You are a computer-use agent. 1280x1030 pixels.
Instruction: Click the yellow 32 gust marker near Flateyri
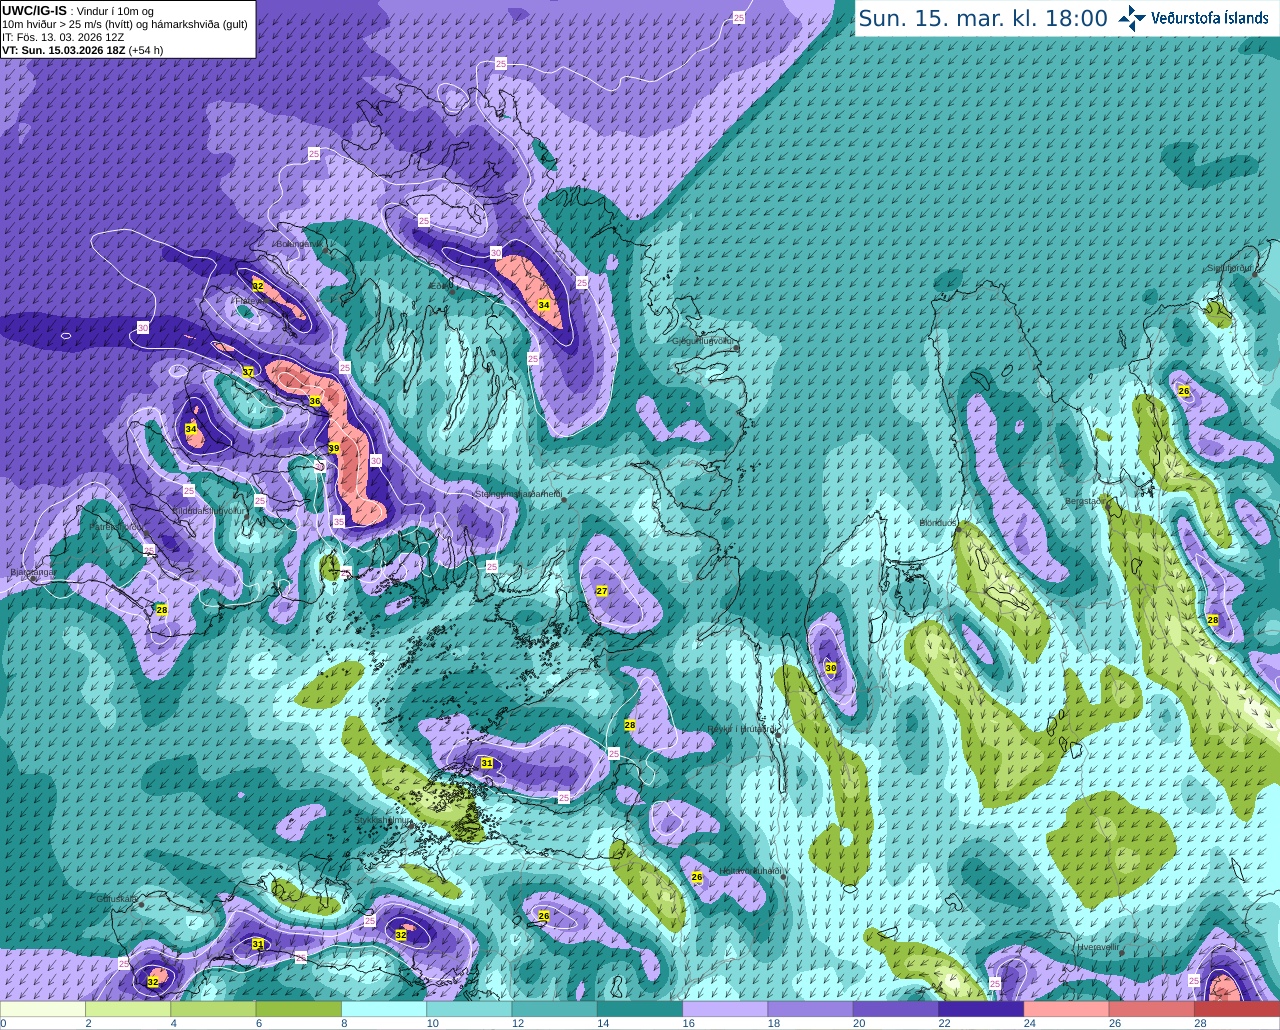(x=257, y=286)
